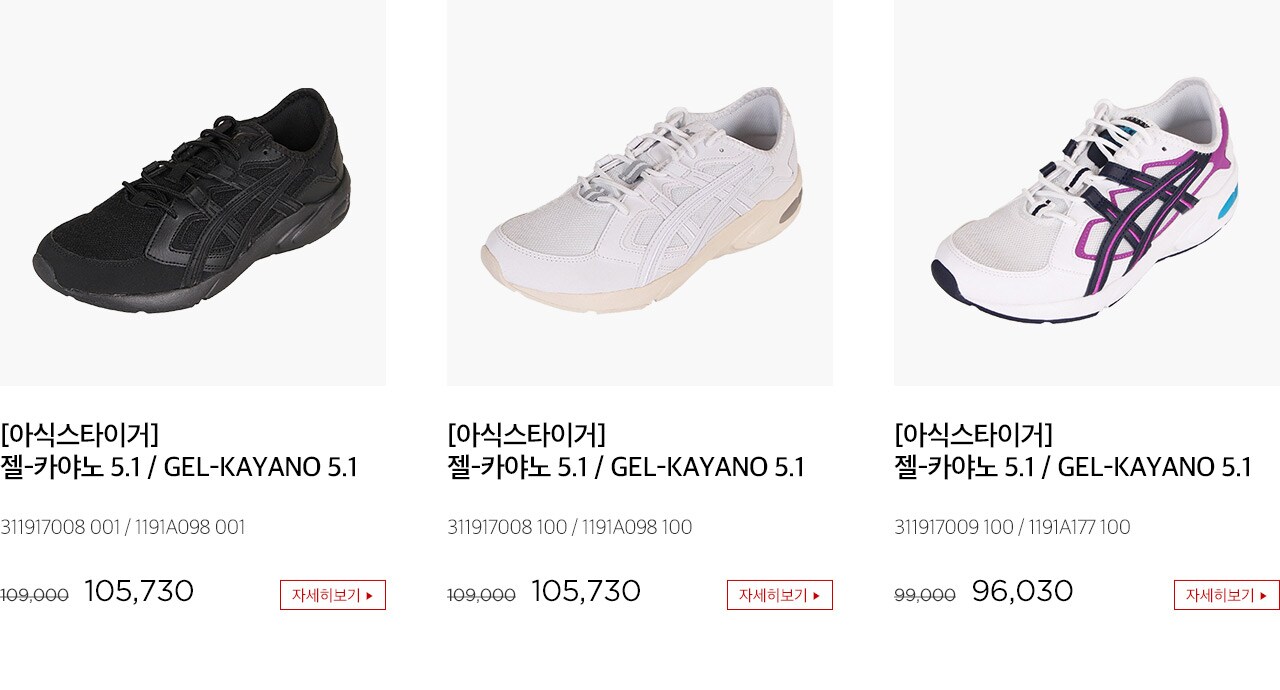
Task: Click the 96,030 sale price
Action: (1023, 591)
